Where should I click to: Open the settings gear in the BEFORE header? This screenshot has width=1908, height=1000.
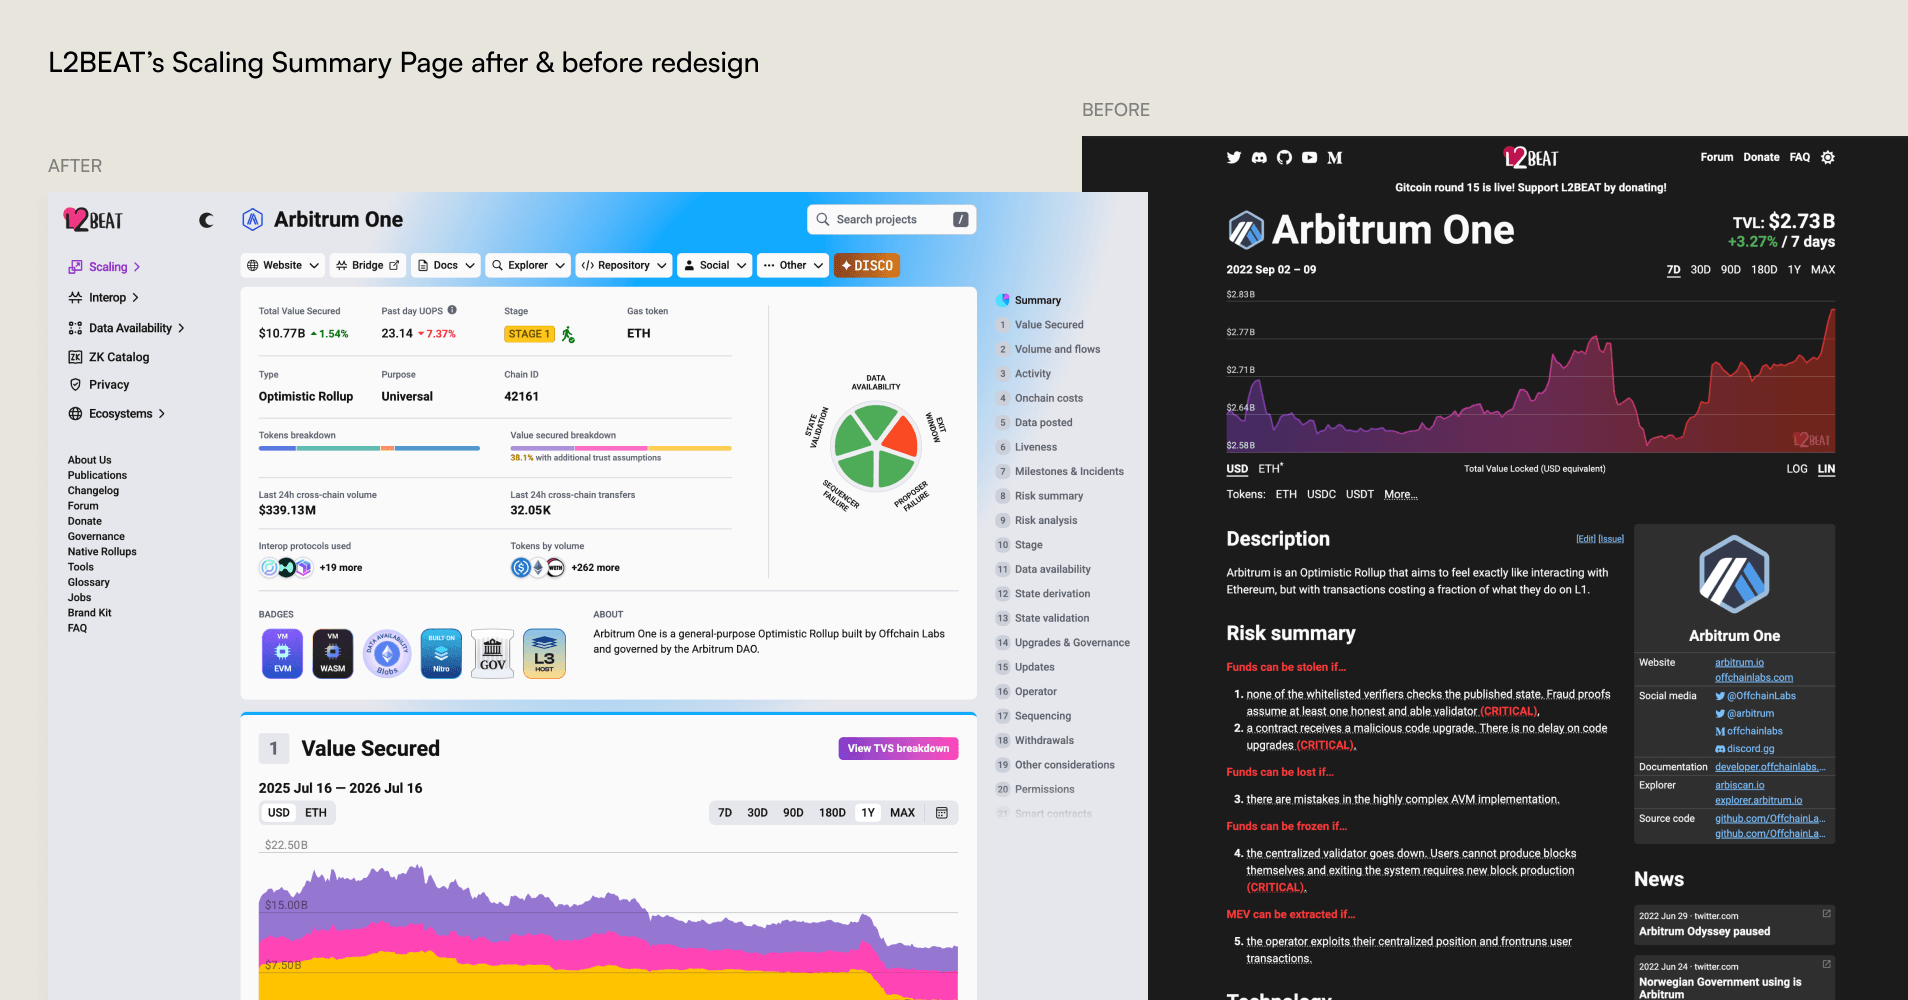(1828, 157)
